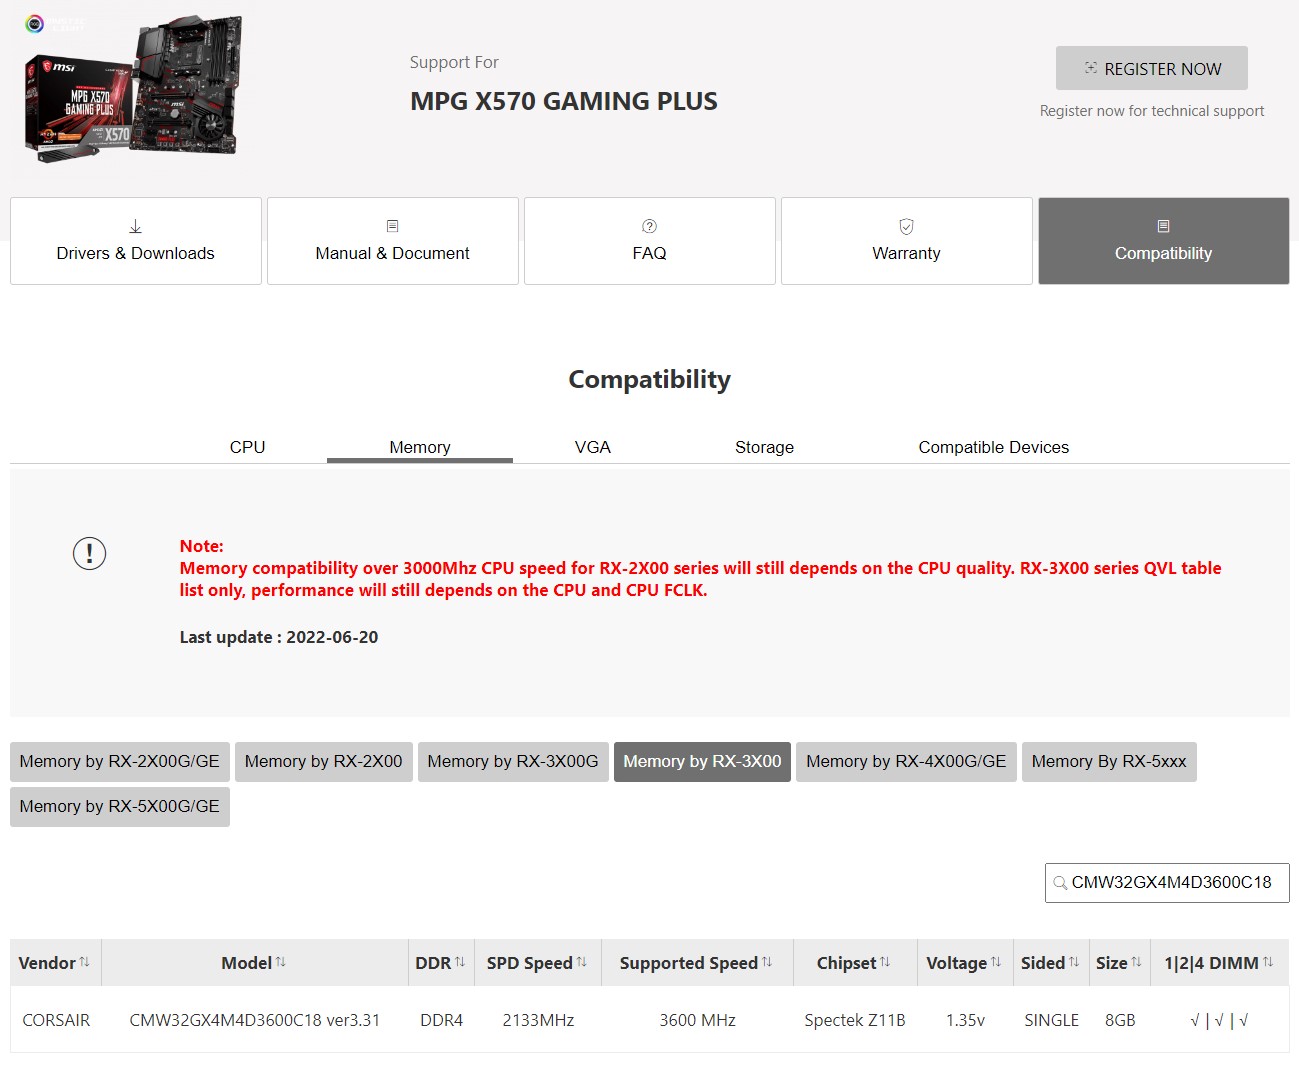
Task: Open the Warranty section
Action: point(907,241)
